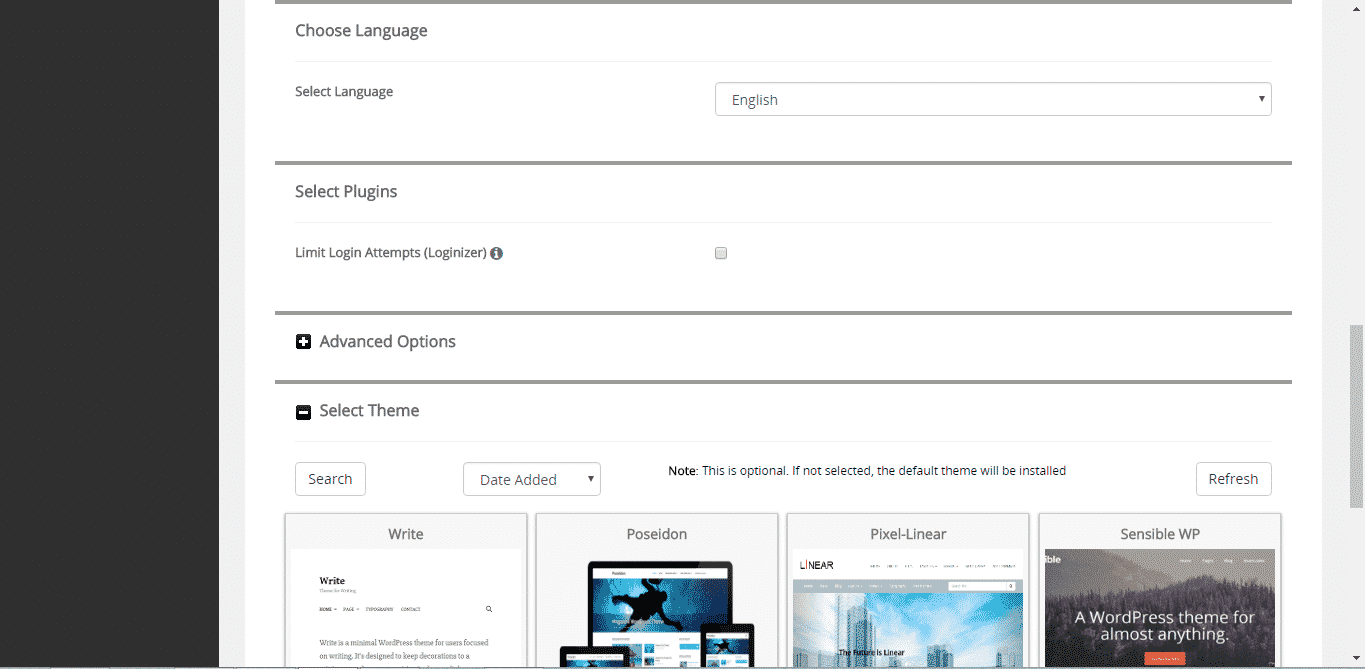Collapse Select Theme with minus icon
The height and width of the screenshot is (669, 1367).
click(x=304, y=411)
